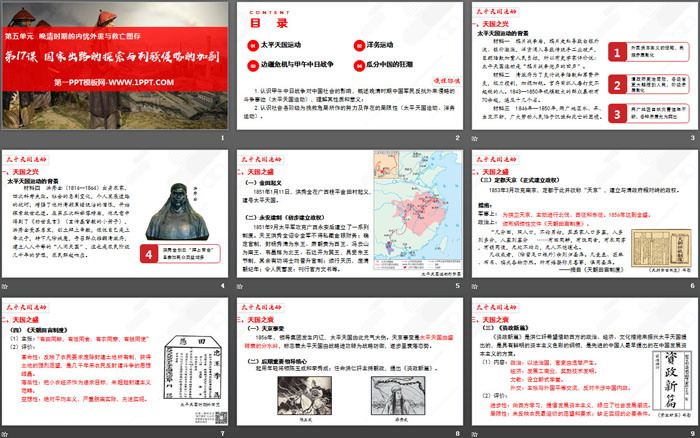Select slide 1 title thumbnail 第17课
Viewport: 700px width, 438px height.
[x=115, y=66]
